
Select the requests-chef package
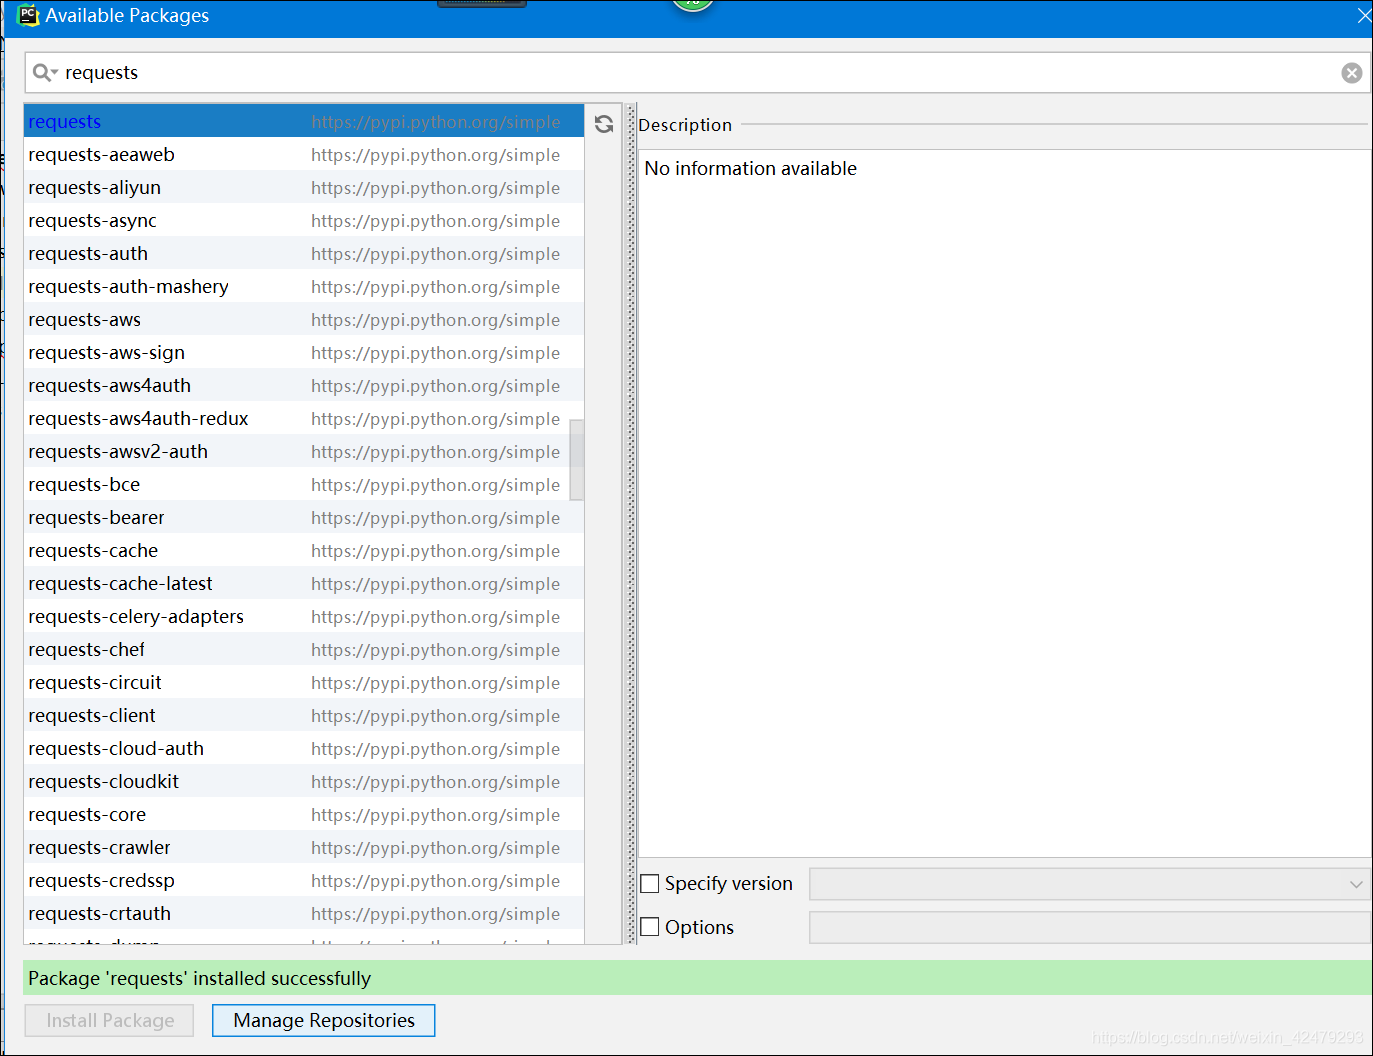(304, 650)
